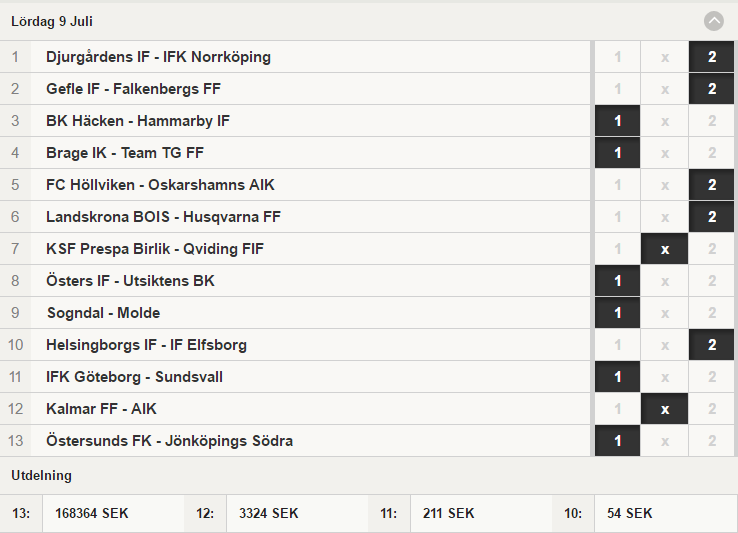Click the 12 correct payout 3324 SEK
Viewport: 738px width, 533px height.
coord(269,513)
